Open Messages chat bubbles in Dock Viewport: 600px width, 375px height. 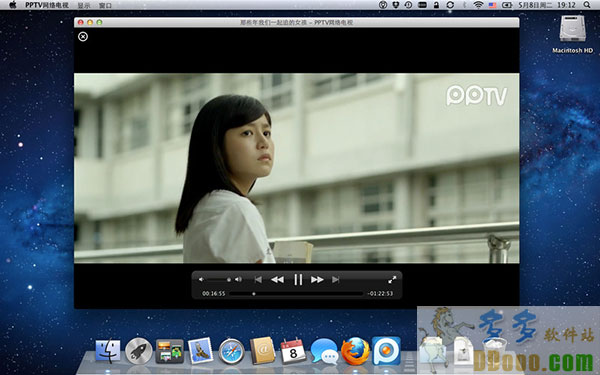(x=324, y=351)
